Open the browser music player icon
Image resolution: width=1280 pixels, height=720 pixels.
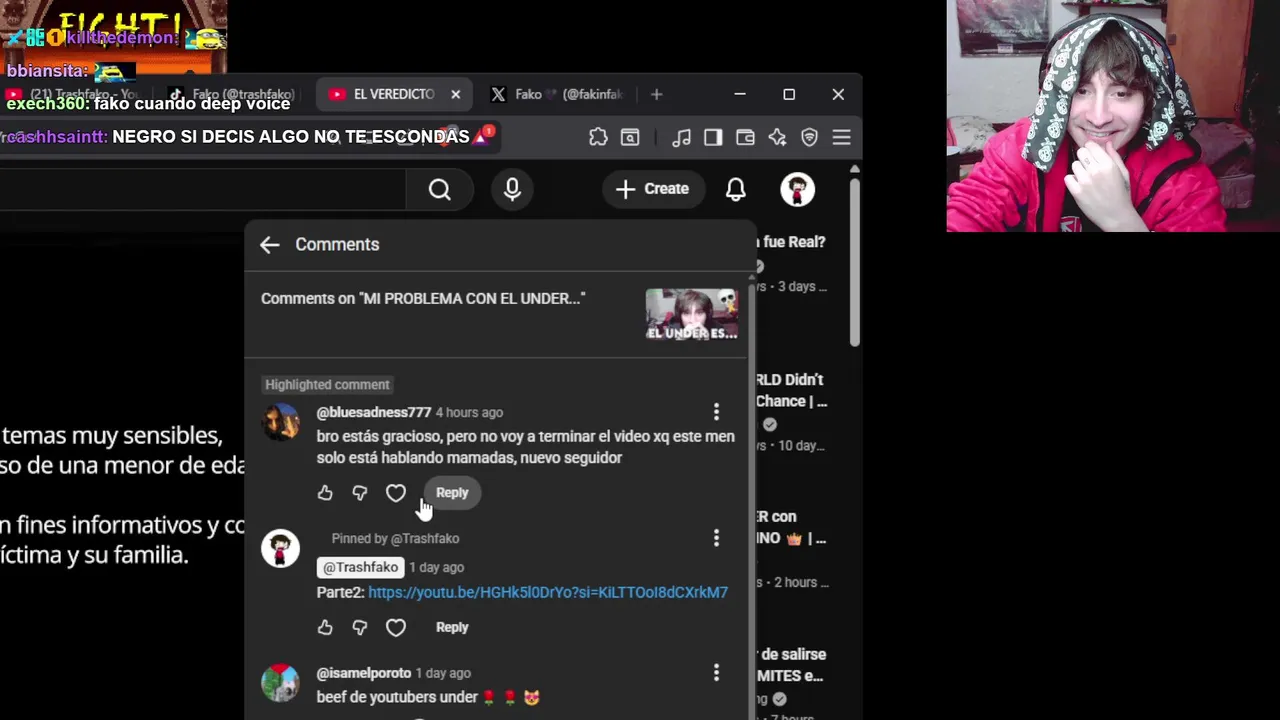click(682, 137)
